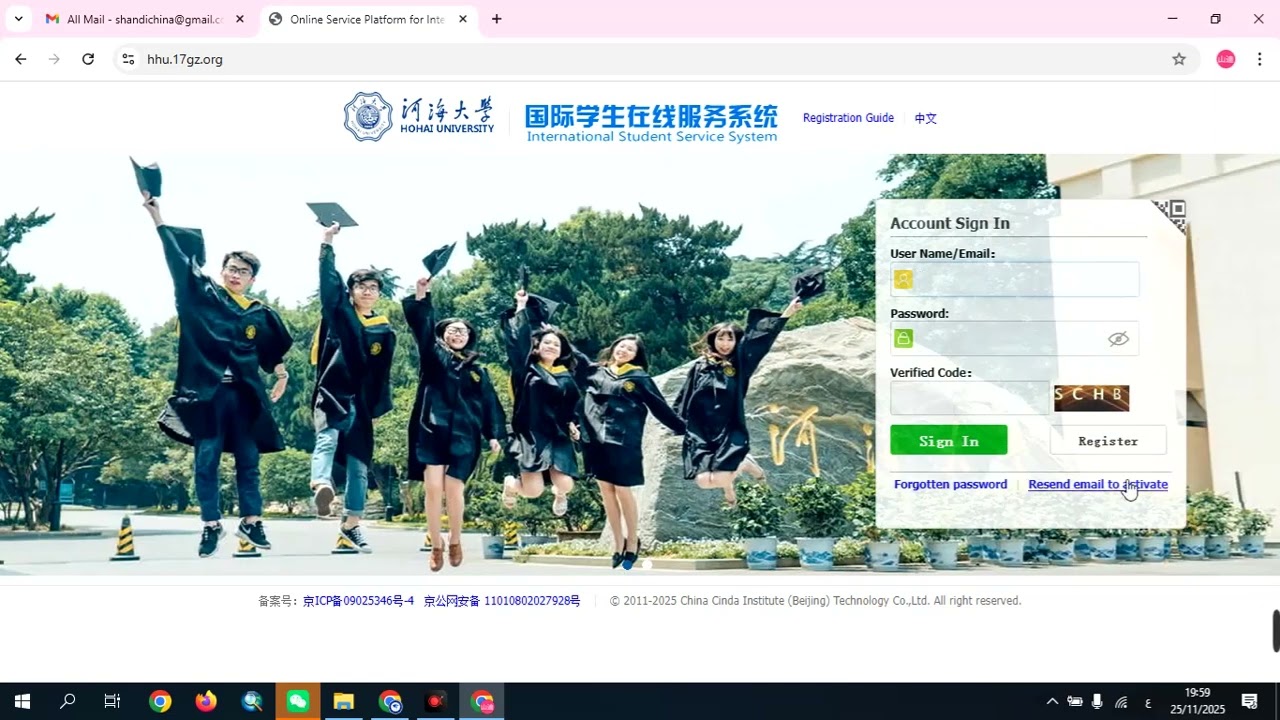Open Windows taskbar search
Viewport: 1280px width, 720px height.
tap(67, 701)
